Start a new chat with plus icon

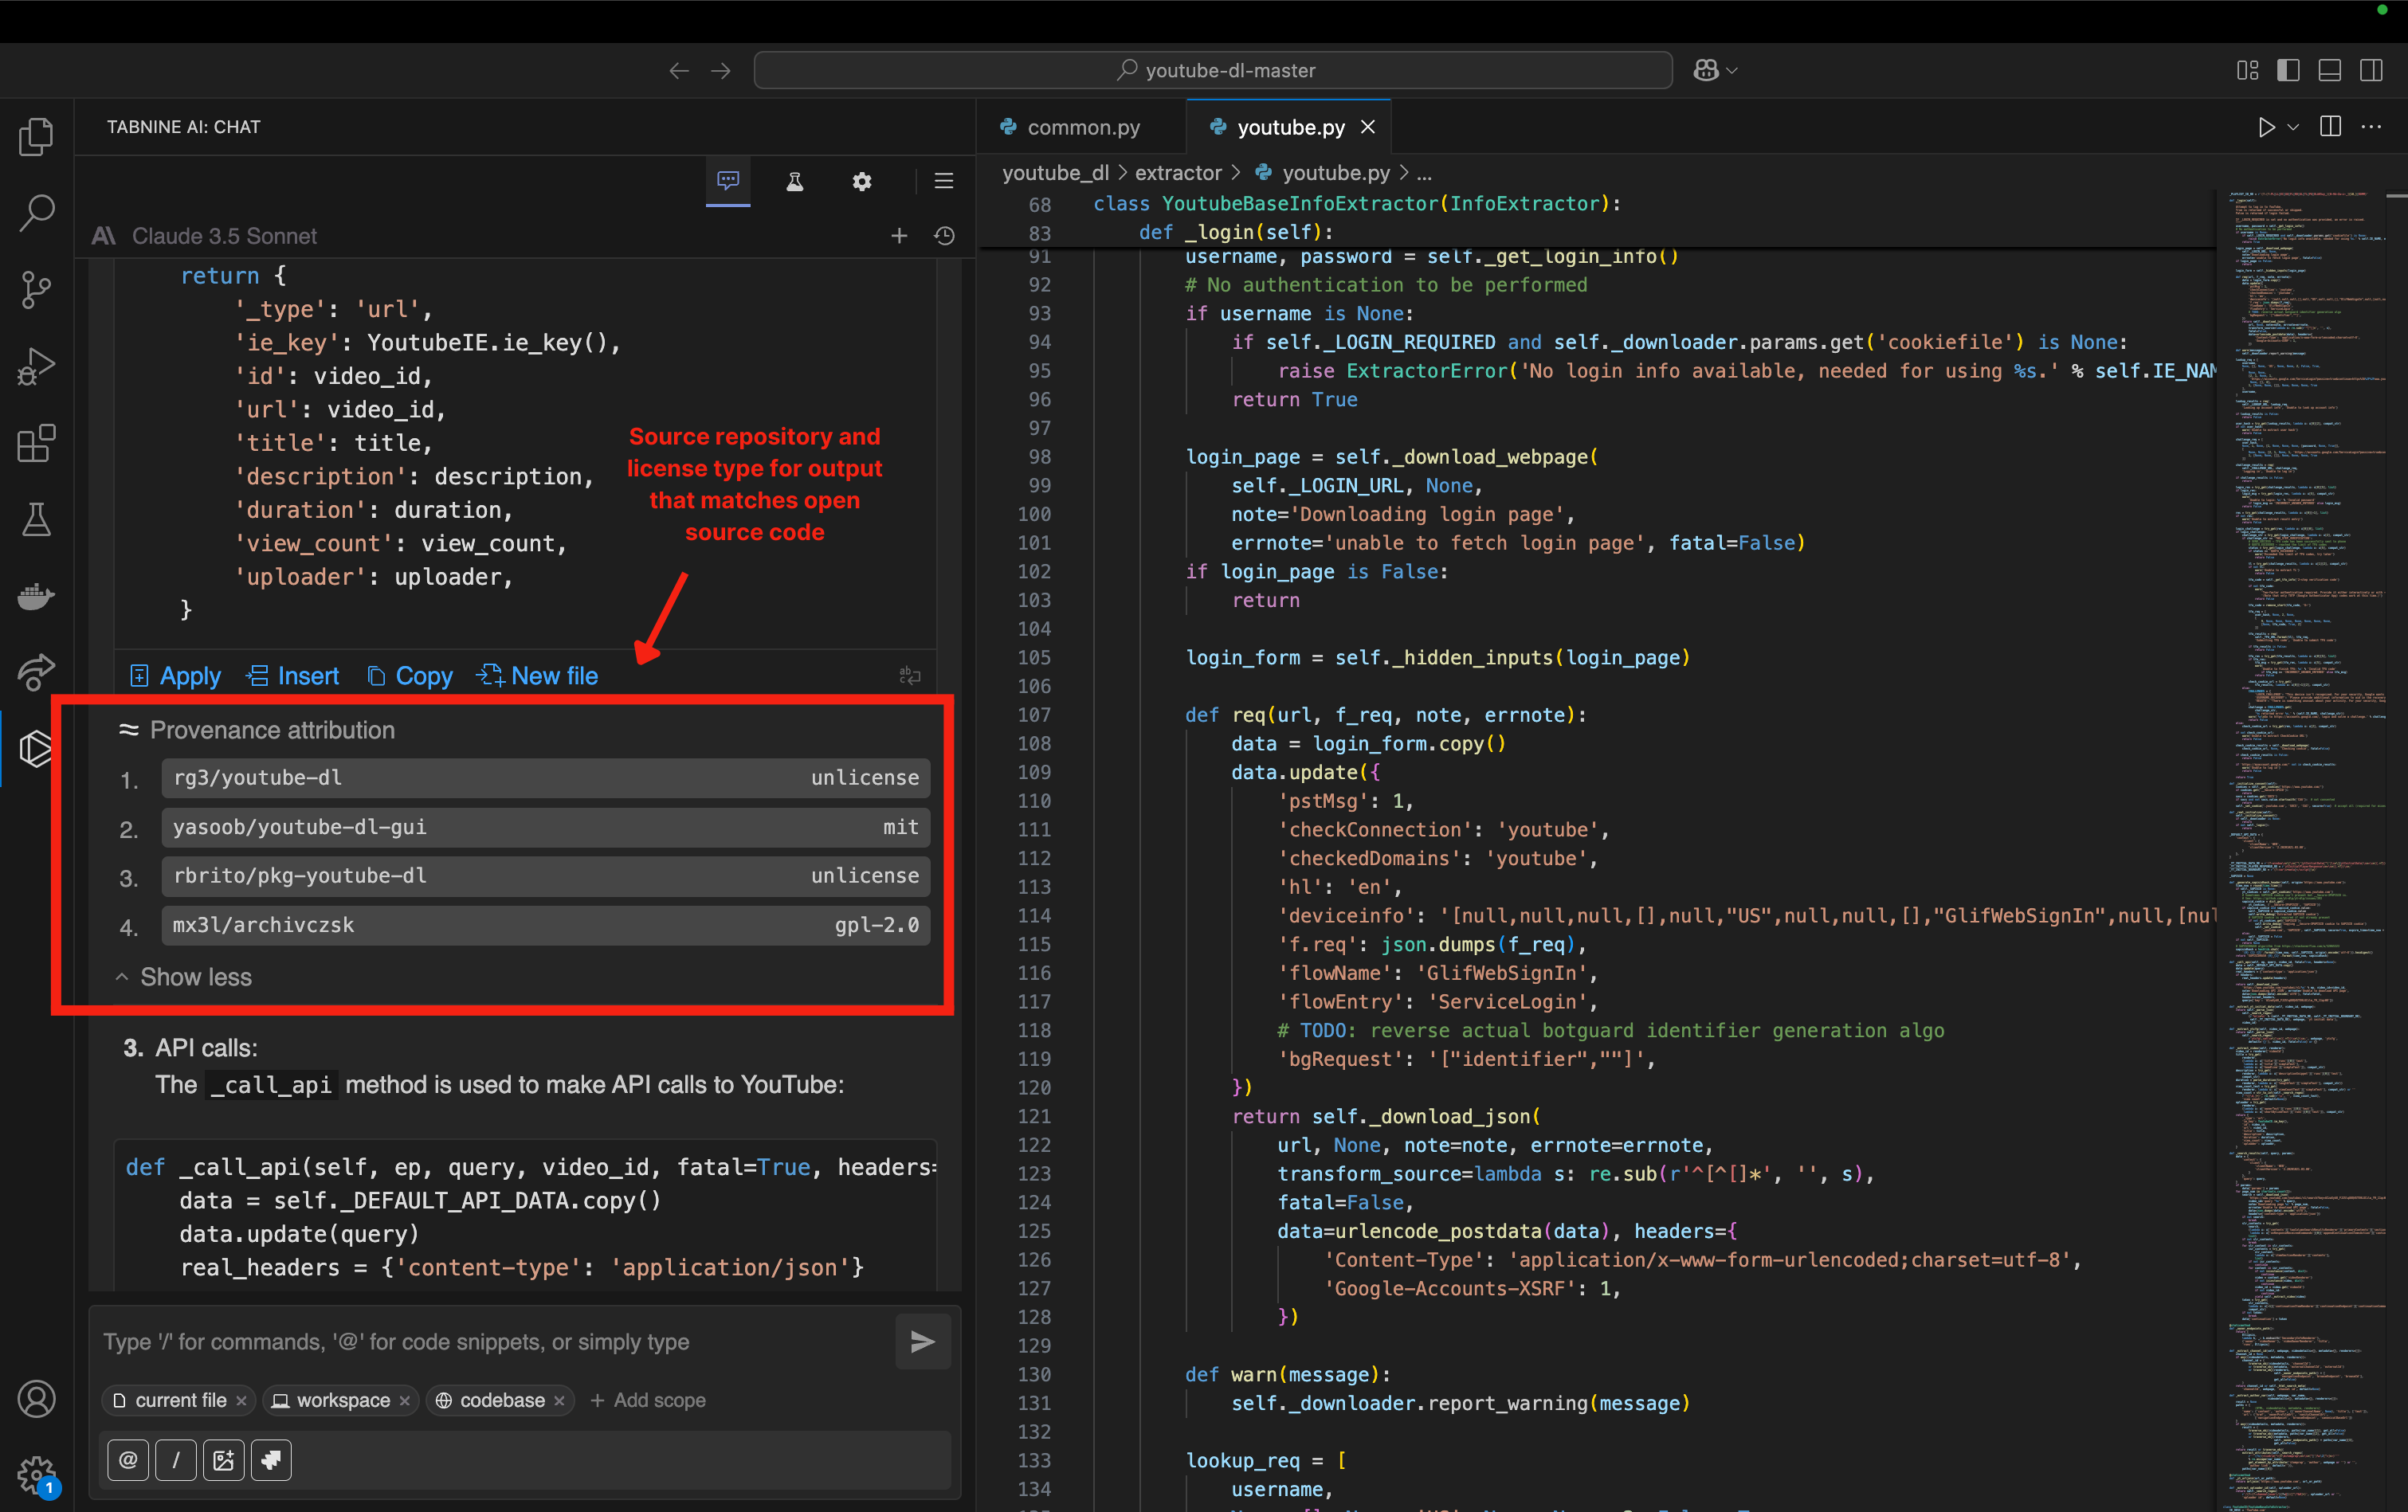pos(899,235)
